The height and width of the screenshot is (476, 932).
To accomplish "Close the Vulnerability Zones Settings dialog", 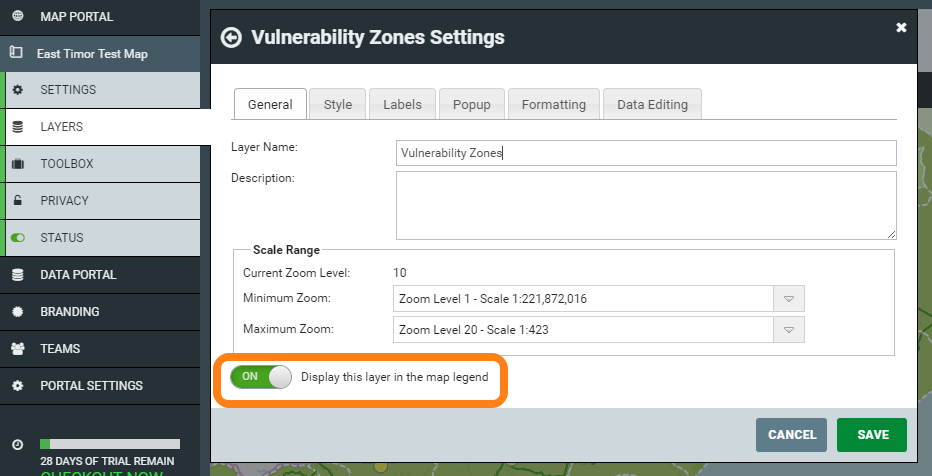I will [901, 27].
